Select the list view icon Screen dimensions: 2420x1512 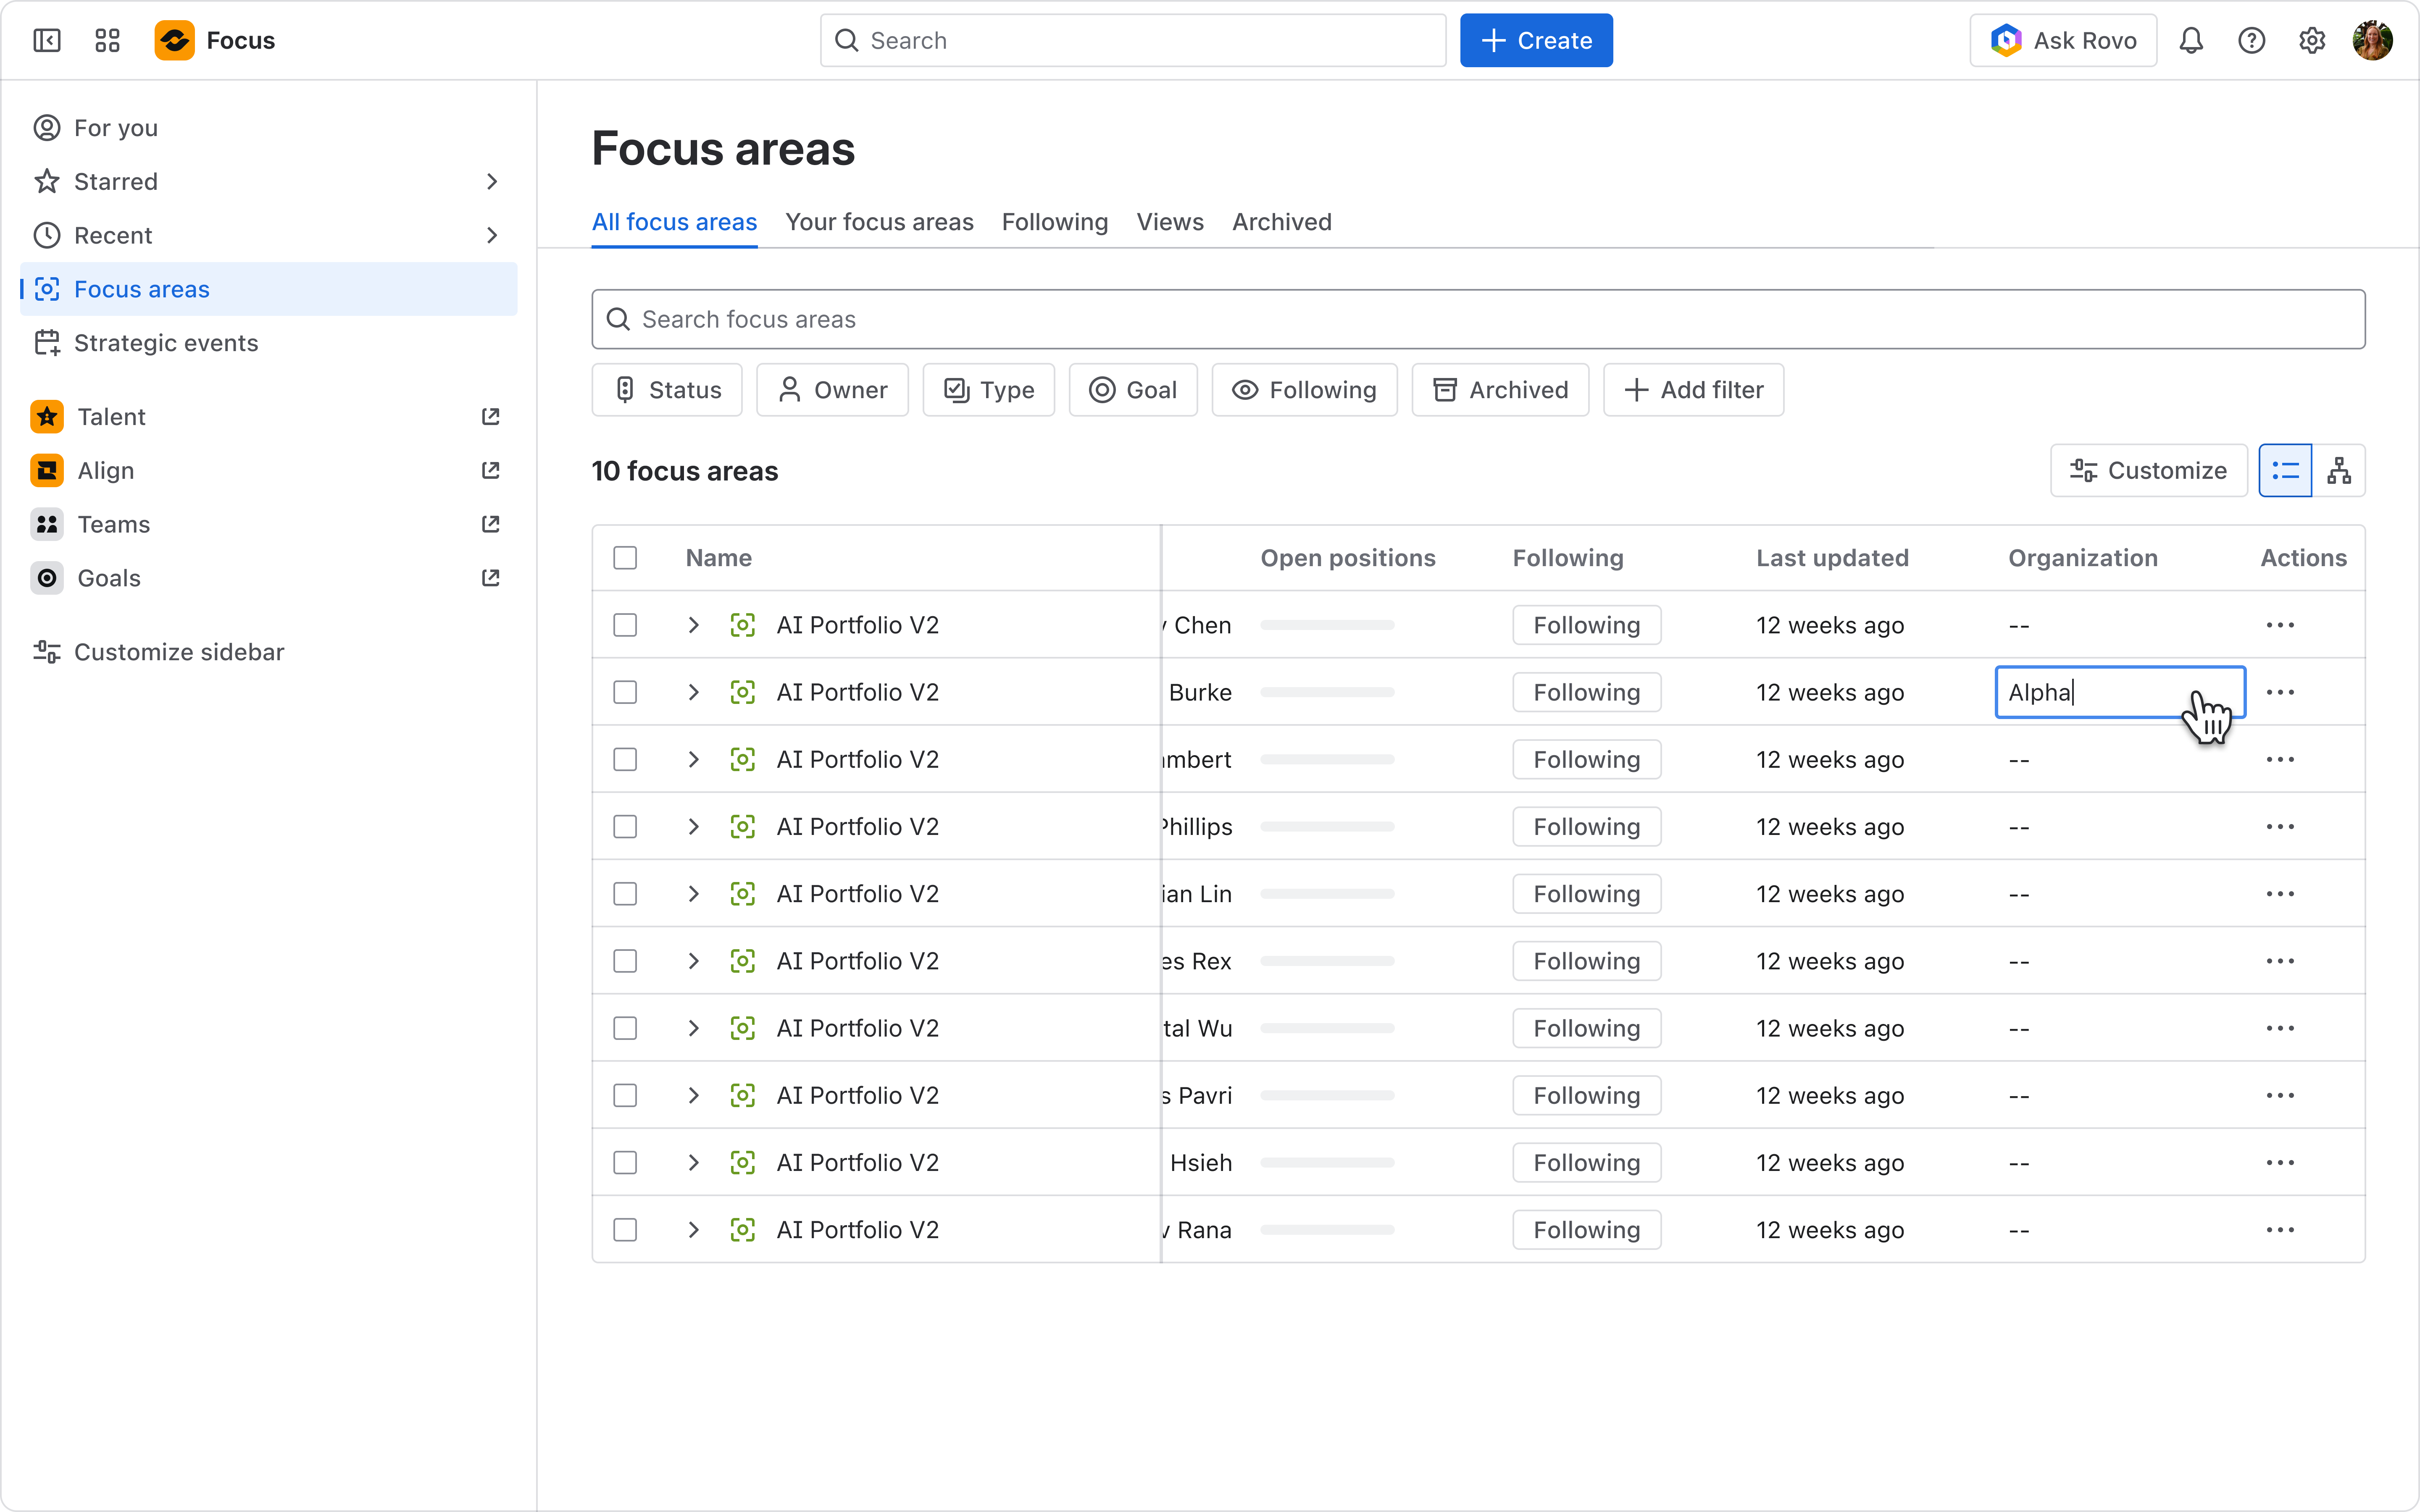click(x=2285, y=470)
